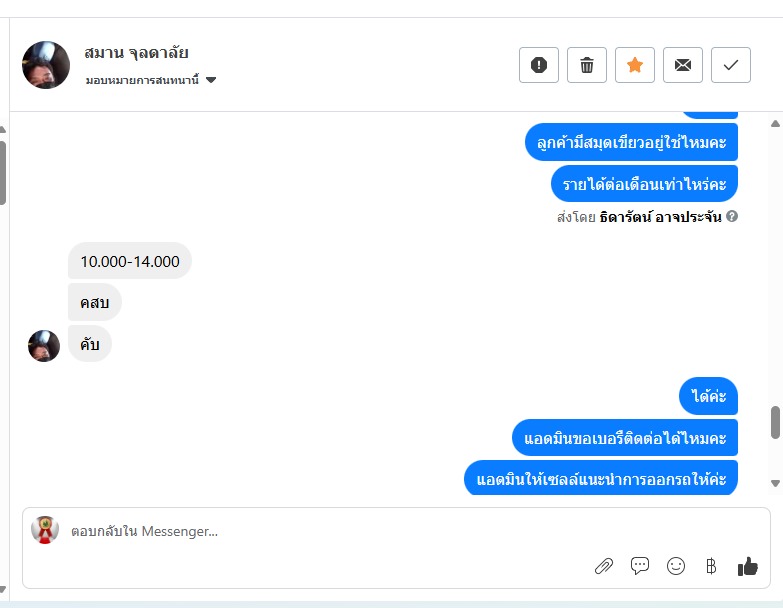Toggle the orange follow-up star

click(635, 65)
